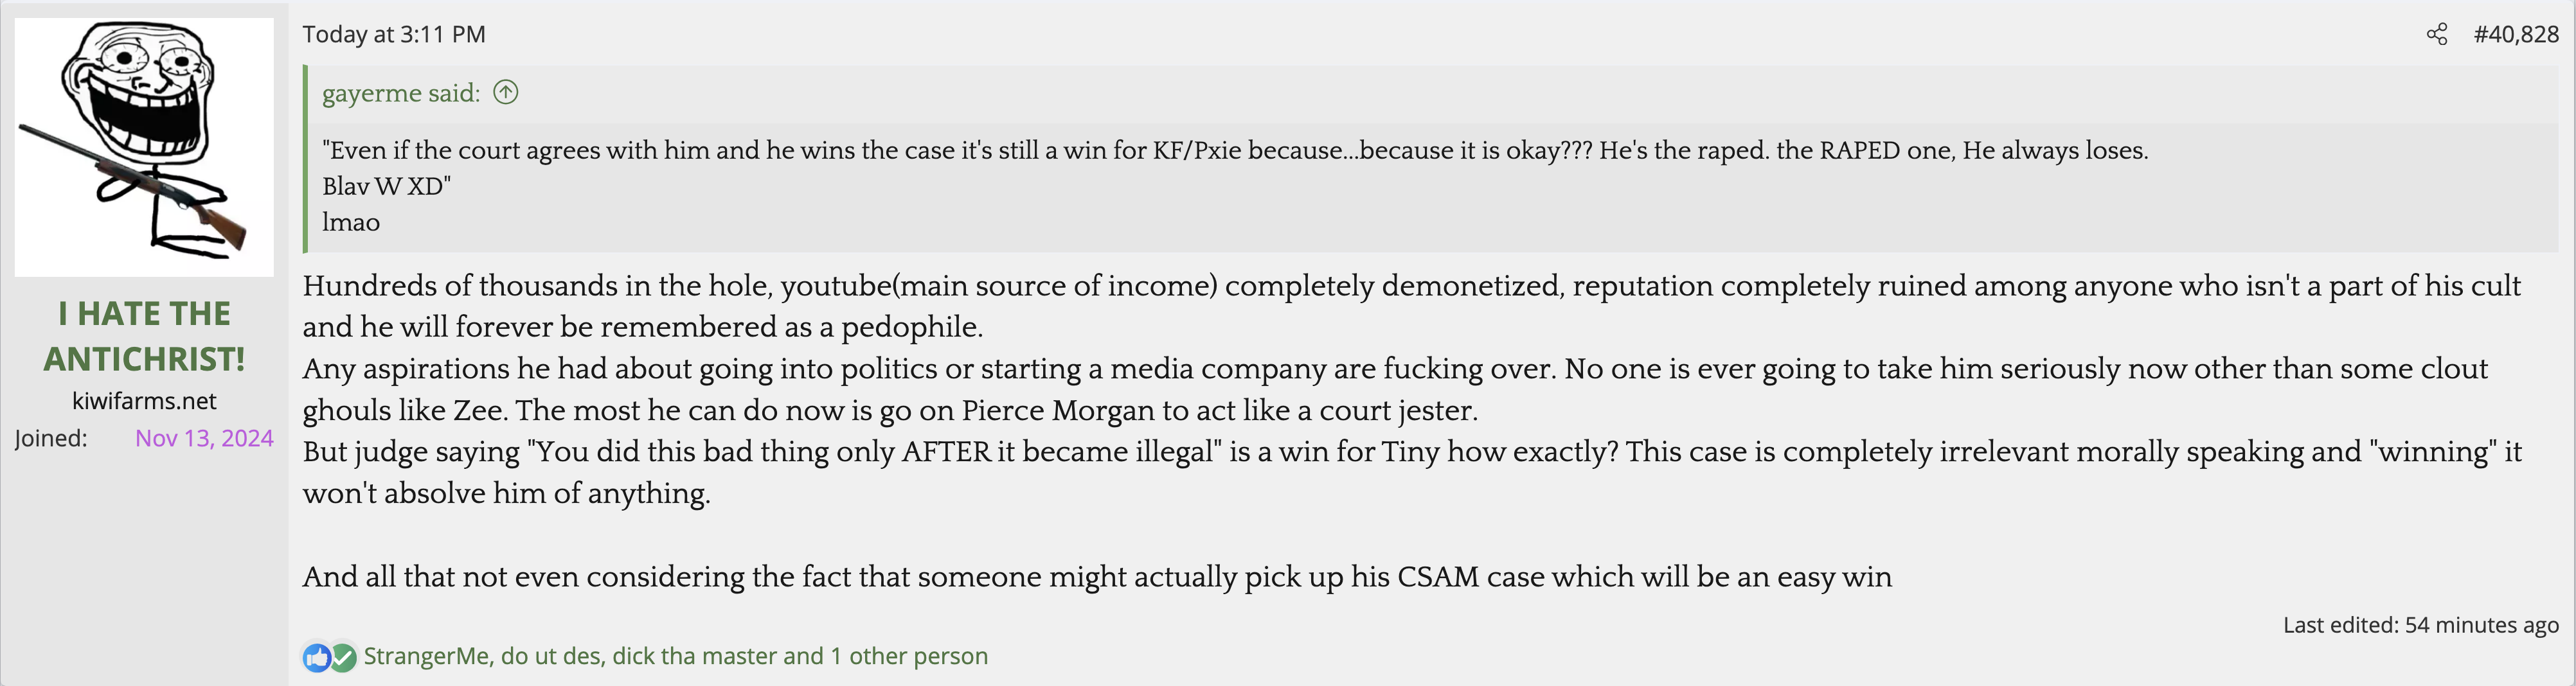Click StrangerMe in the reactions list

426,656
